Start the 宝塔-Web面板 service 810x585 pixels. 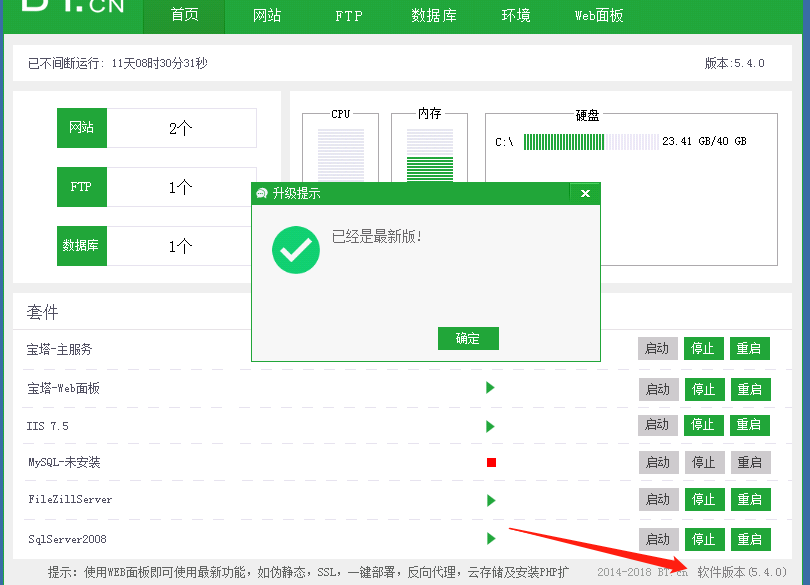tap(658, 389)
